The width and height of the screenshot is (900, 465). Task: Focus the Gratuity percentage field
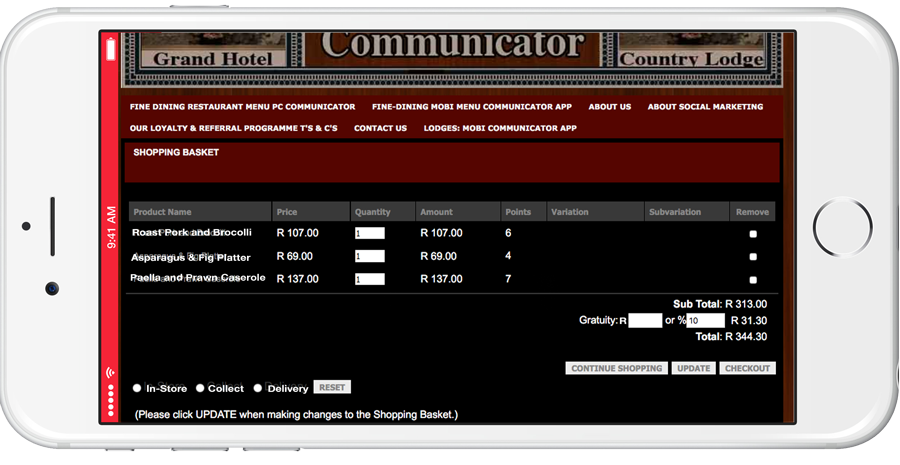[x=706, y=320]
